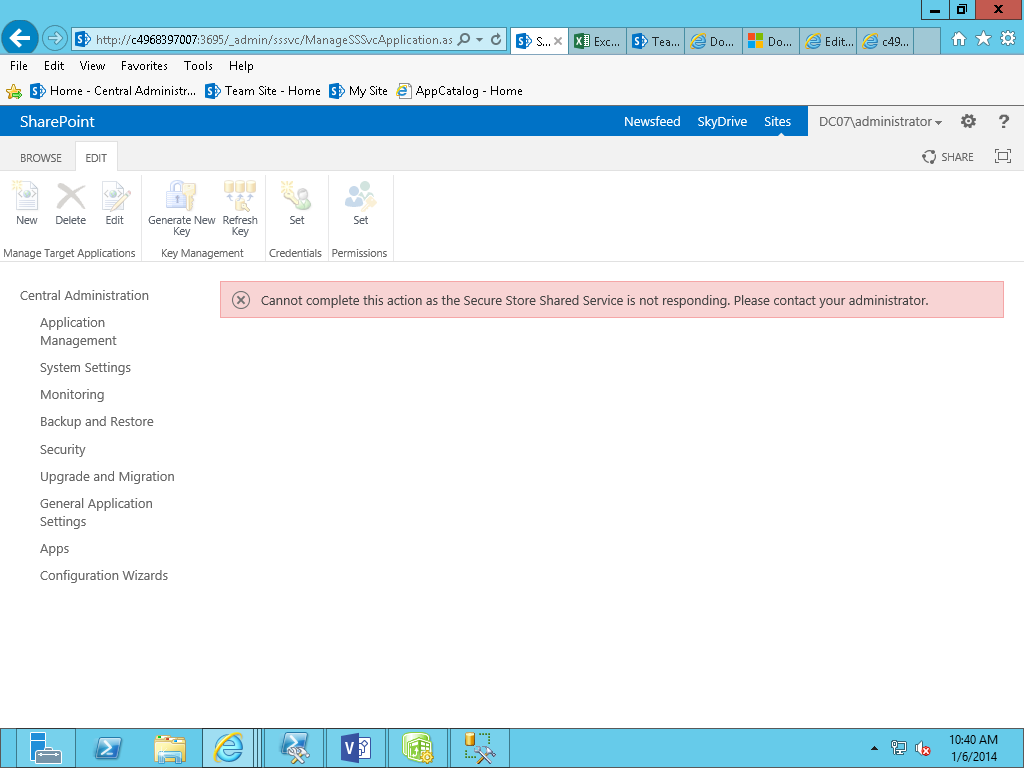Click the address bar search magnifier

point(463,39)
